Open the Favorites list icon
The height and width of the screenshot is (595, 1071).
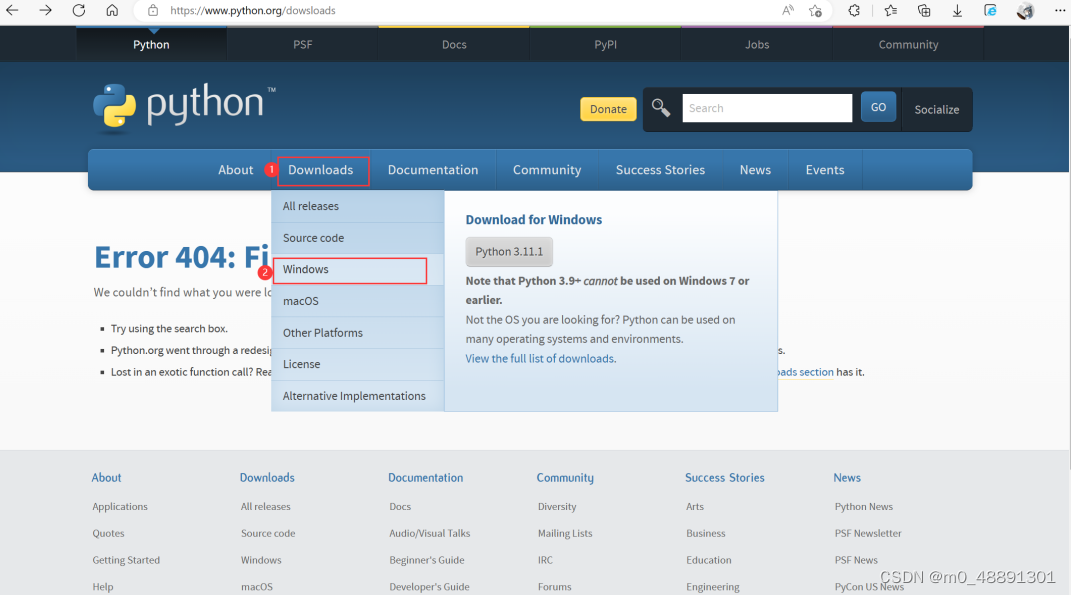point(891,10)
